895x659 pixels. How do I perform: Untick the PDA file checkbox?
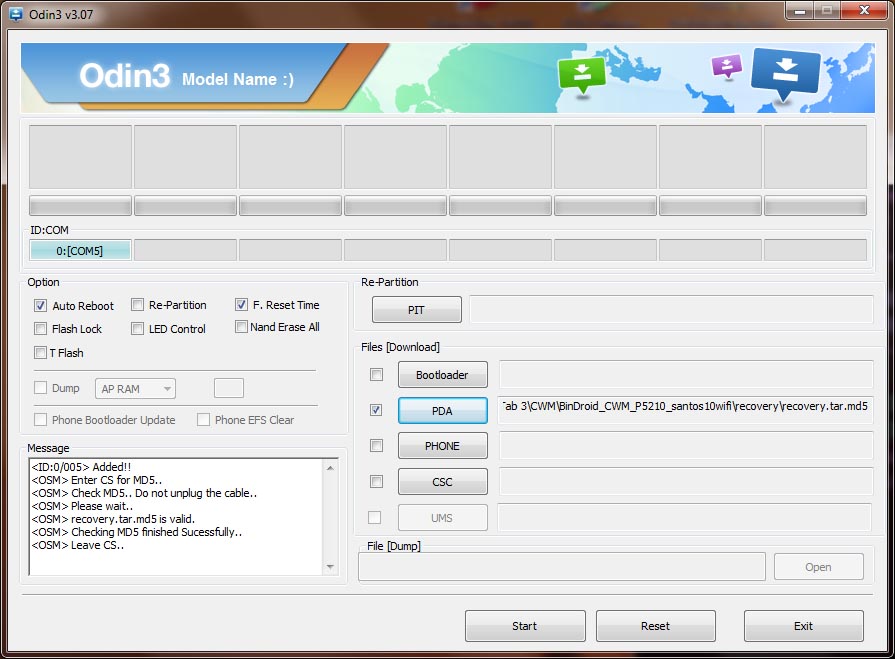coord(376,410)
